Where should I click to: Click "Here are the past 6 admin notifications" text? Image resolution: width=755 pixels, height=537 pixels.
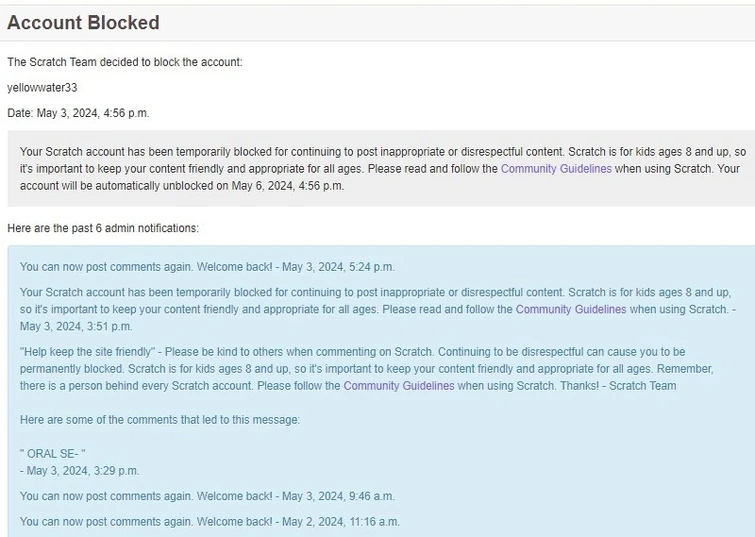pos(103,228)
